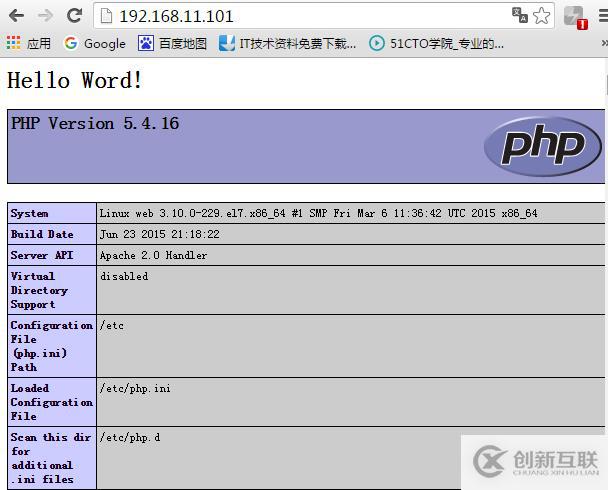Screen dimensions: 608x490
Task: Click the browser forward arrow
Action: 45,16
